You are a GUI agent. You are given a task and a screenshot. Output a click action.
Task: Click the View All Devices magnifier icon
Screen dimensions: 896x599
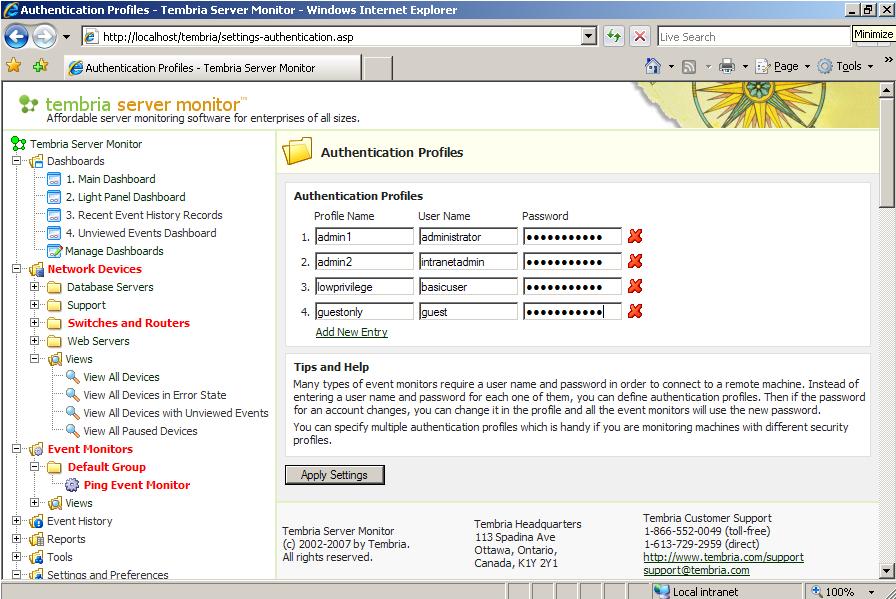73,377
